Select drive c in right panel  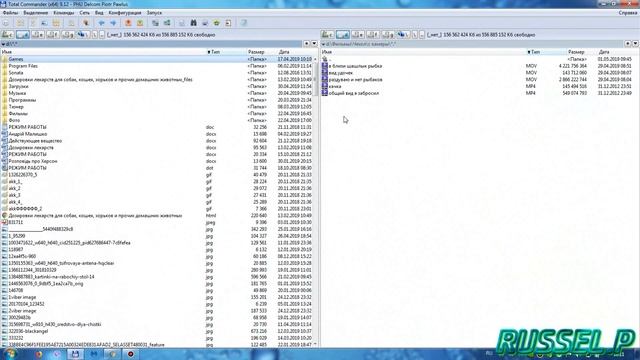[328, 35]
